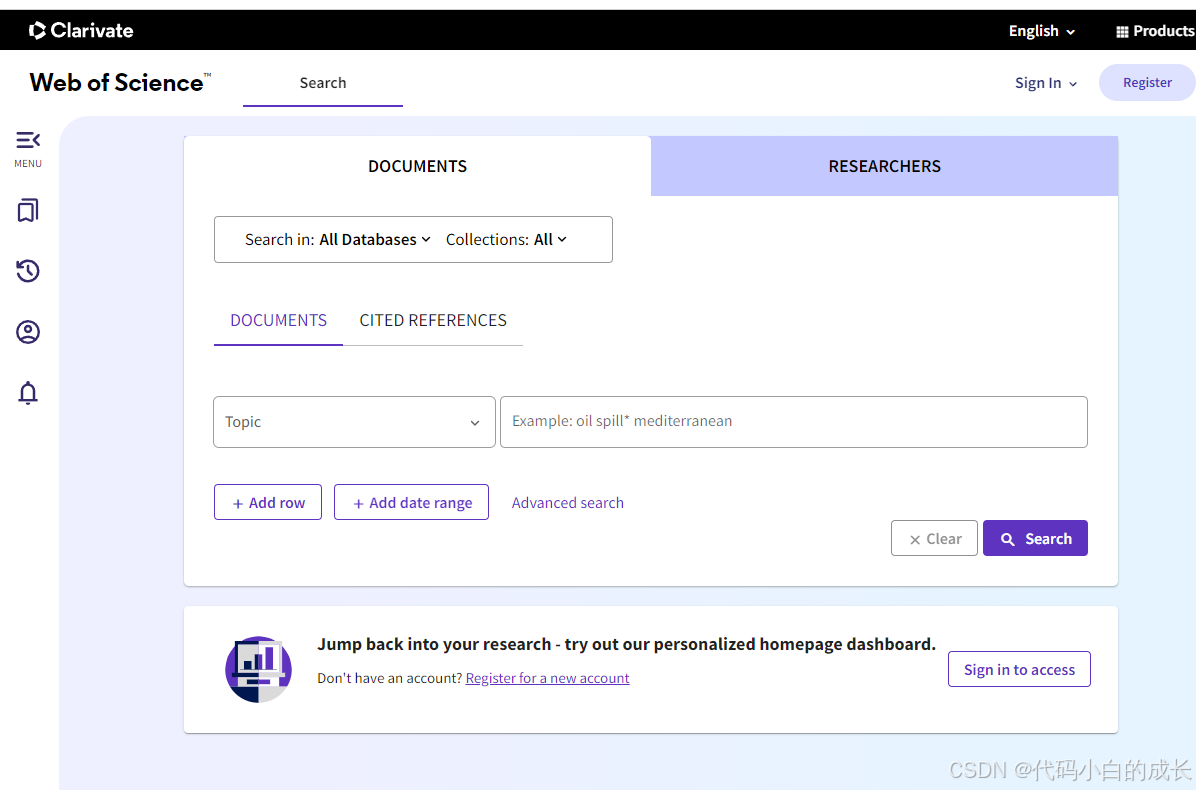1196x790 pixels.
Task: Open the Register for a new account link
Action: 547,678
